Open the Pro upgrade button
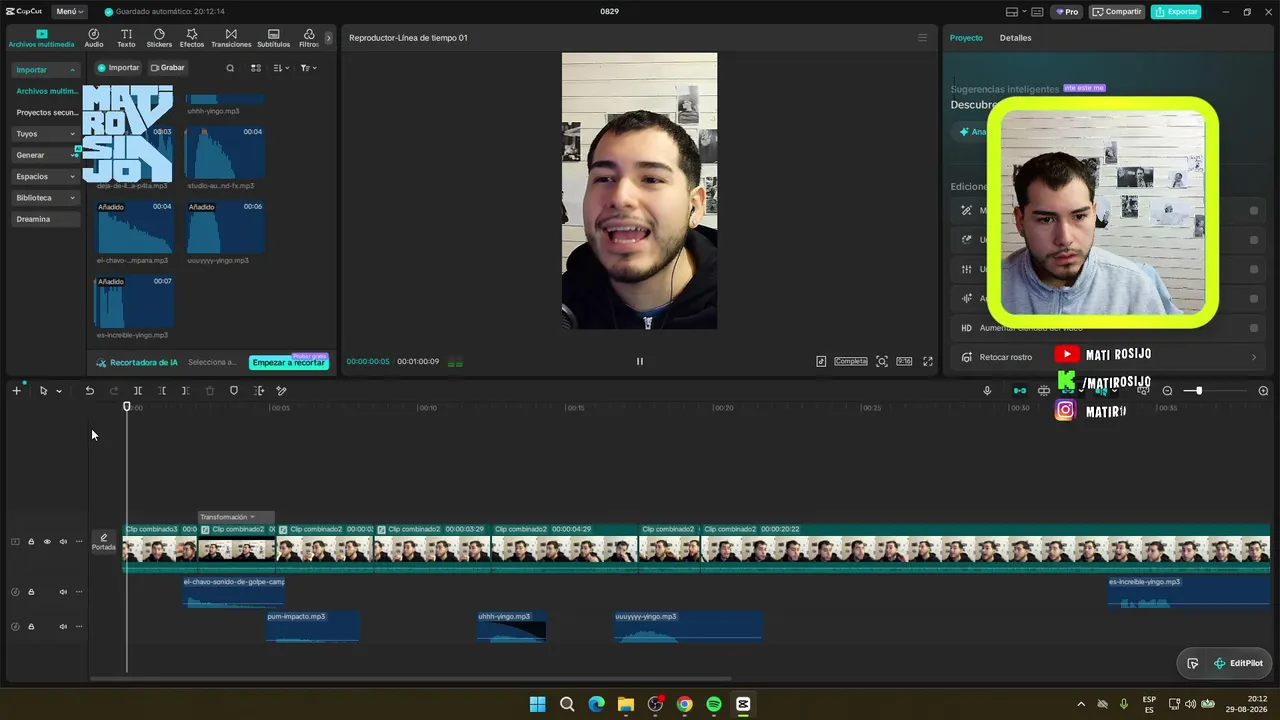This screenshot has height=720, width=1280. tap(1068, 12)
